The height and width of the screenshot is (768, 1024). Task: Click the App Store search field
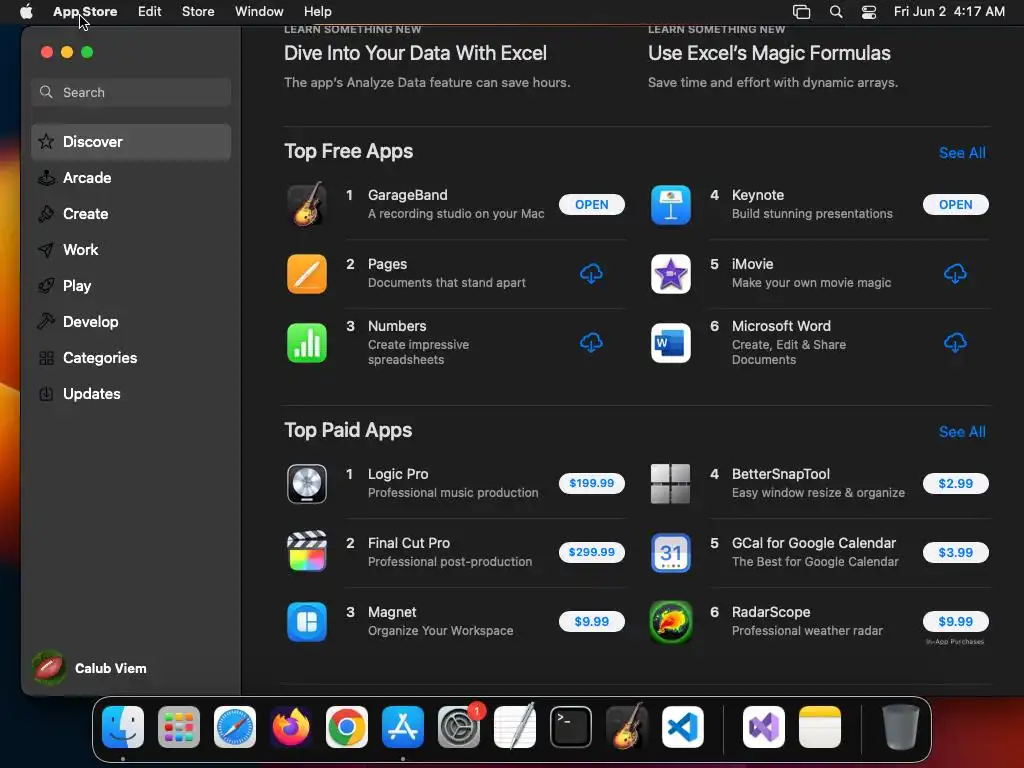[x=131, y=92]
